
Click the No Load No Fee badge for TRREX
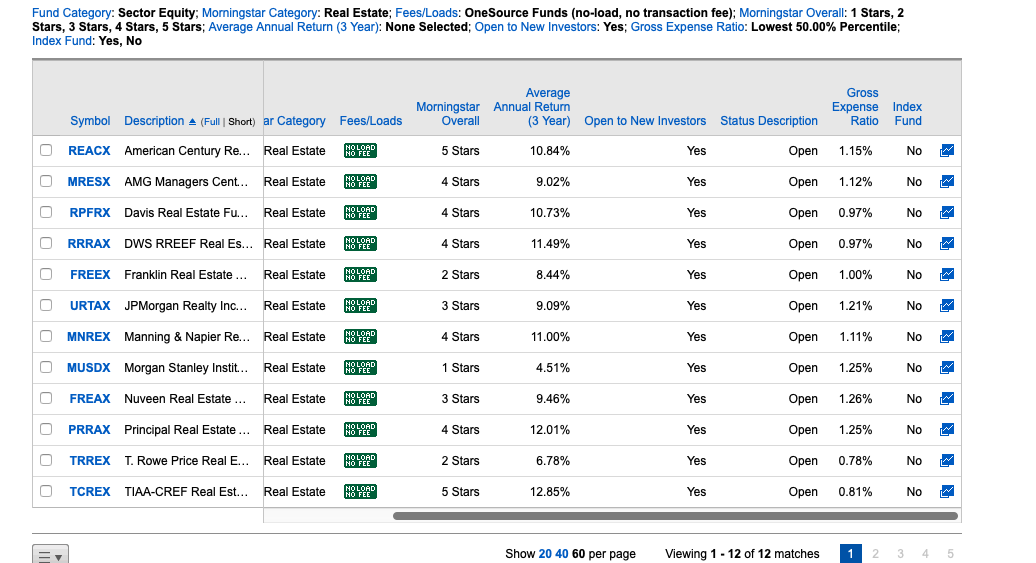(360, 461)
